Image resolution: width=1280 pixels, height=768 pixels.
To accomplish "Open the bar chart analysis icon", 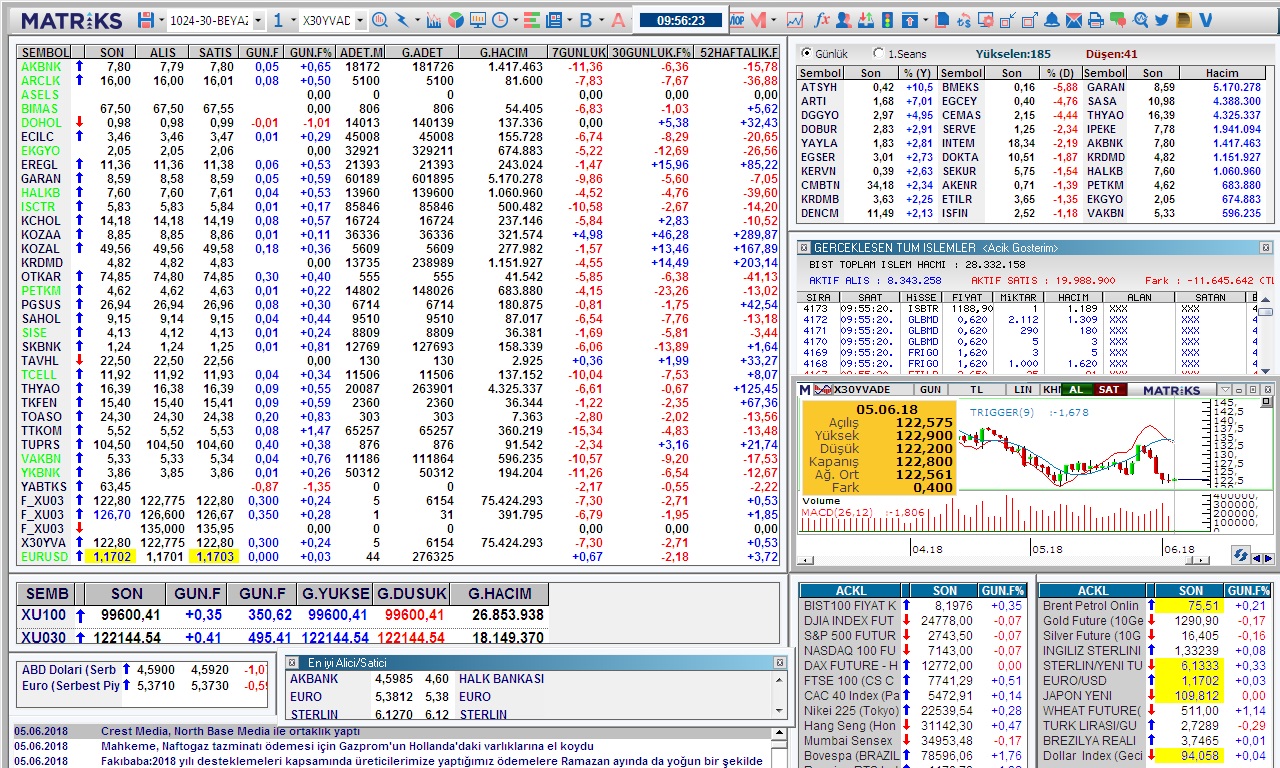I will (434, 20).
